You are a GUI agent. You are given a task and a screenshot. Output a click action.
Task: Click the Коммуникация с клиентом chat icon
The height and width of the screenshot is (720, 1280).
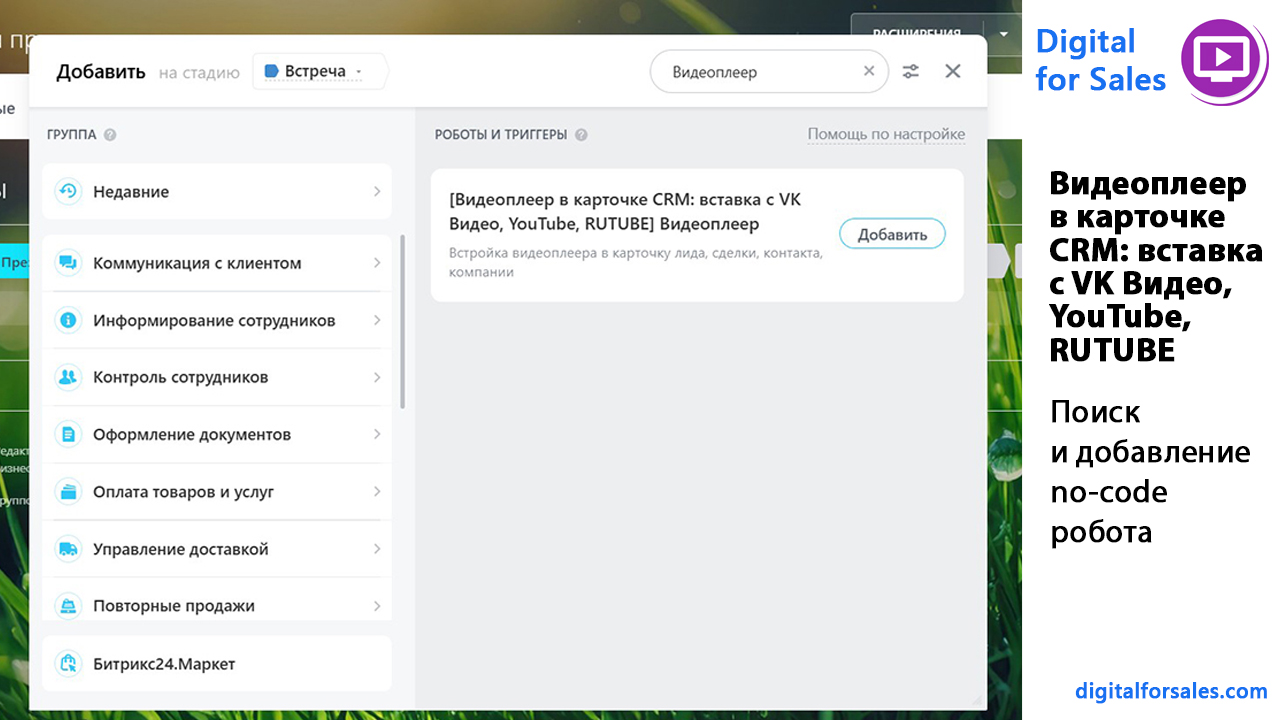pyautogui.click(x=68, y=263)
